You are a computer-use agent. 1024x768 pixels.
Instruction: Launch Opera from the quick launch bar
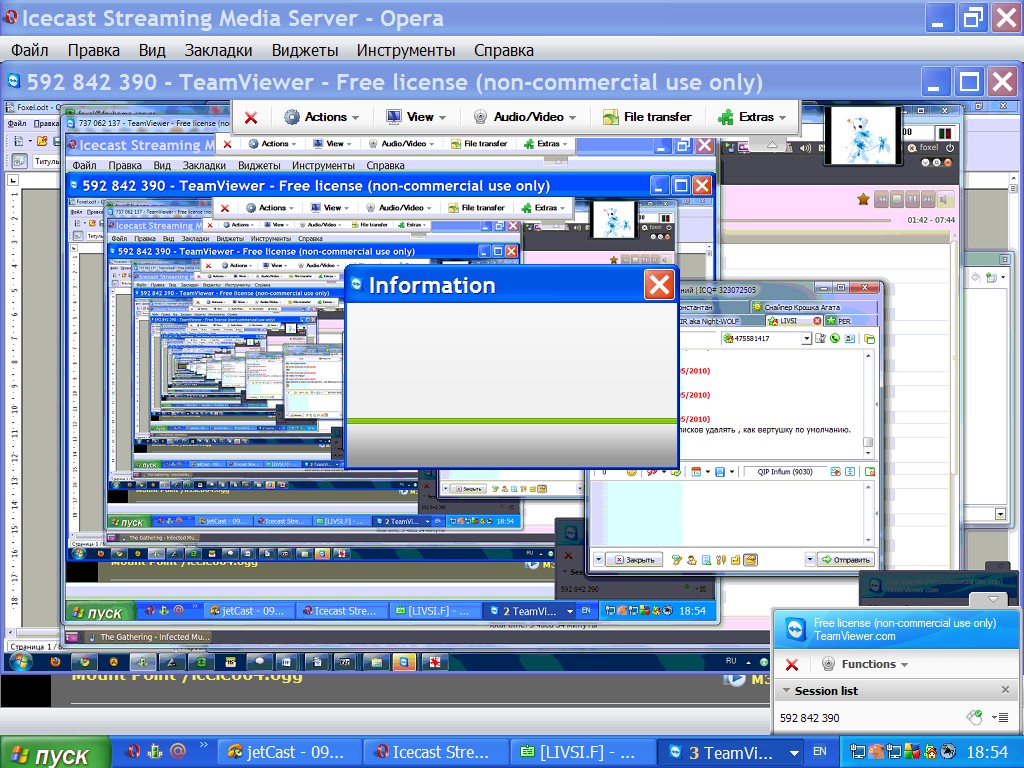click(133, 752)
